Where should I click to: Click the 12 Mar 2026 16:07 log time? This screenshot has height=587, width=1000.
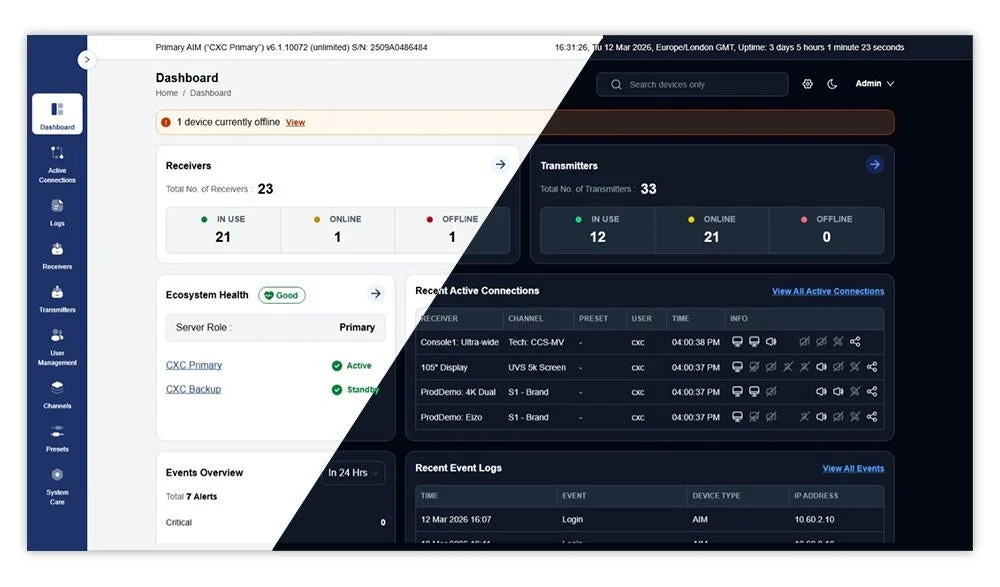click(456, 519)
